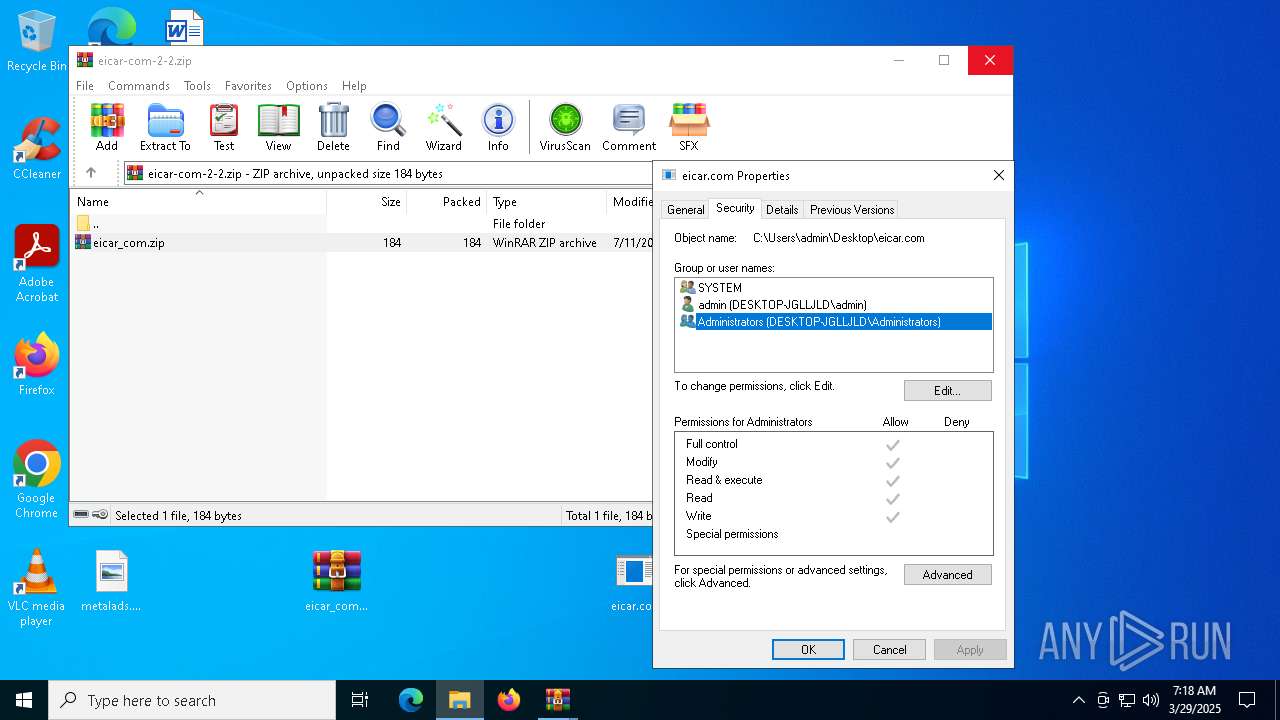
Task: Click the Add icon in WinRAR toolbar
Action: [107, 127]
